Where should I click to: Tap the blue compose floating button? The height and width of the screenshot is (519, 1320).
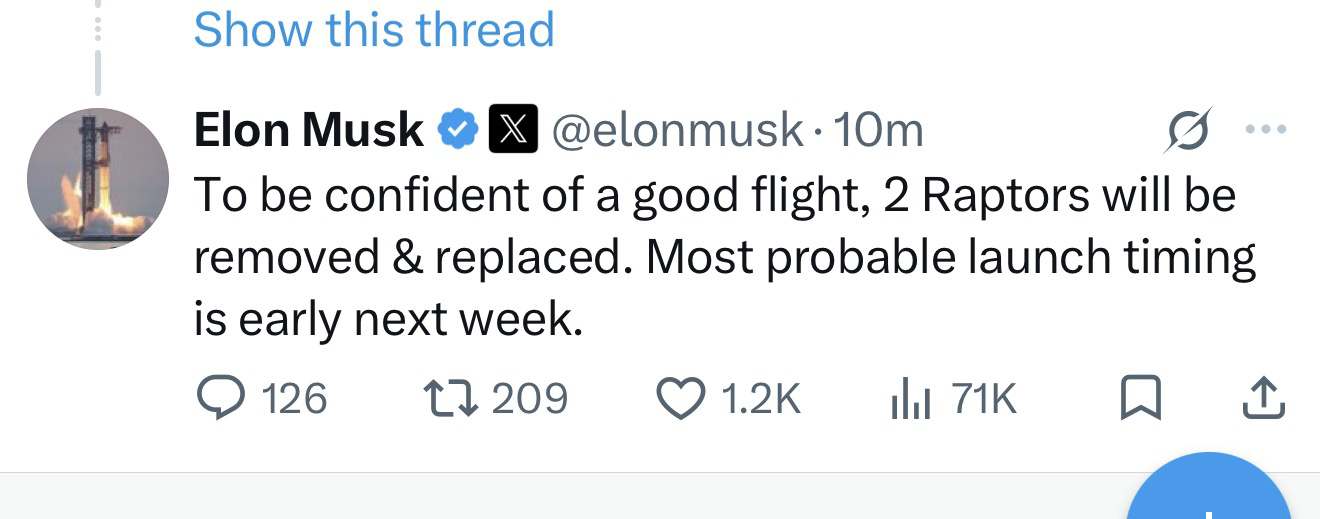tap(1209, 490)
